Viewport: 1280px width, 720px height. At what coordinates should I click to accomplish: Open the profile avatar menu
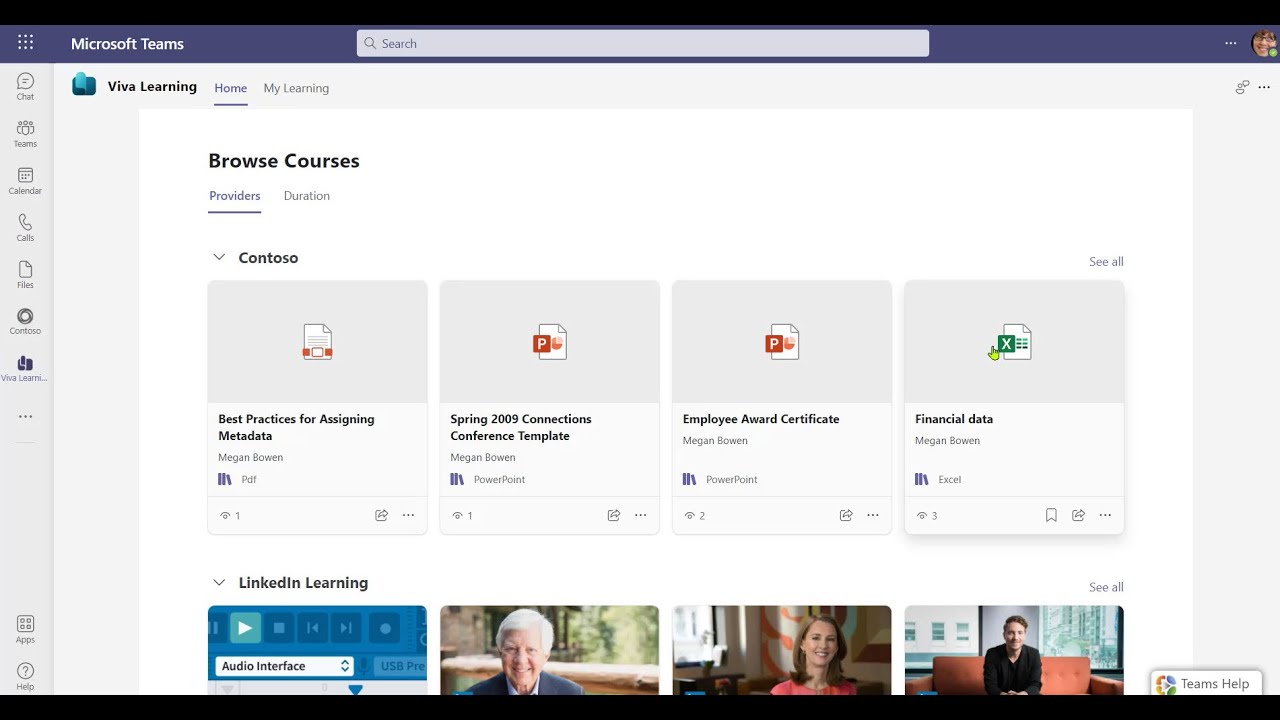(1264, 44)
